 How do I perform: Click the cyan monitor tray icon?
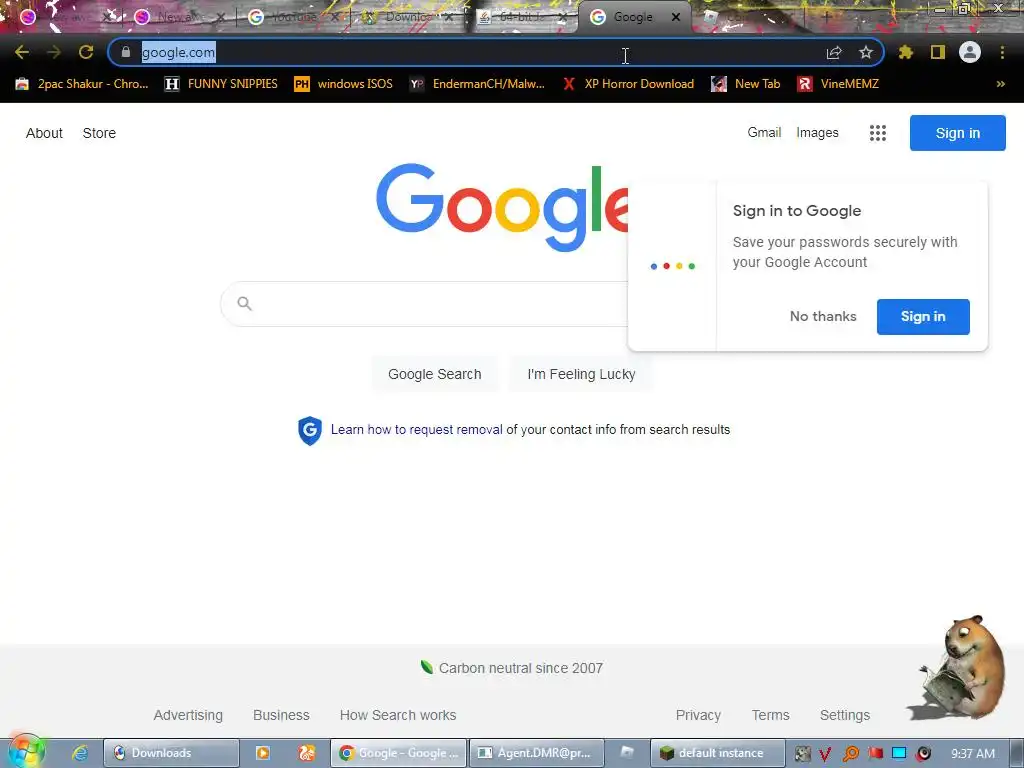[x=899, y=753]
